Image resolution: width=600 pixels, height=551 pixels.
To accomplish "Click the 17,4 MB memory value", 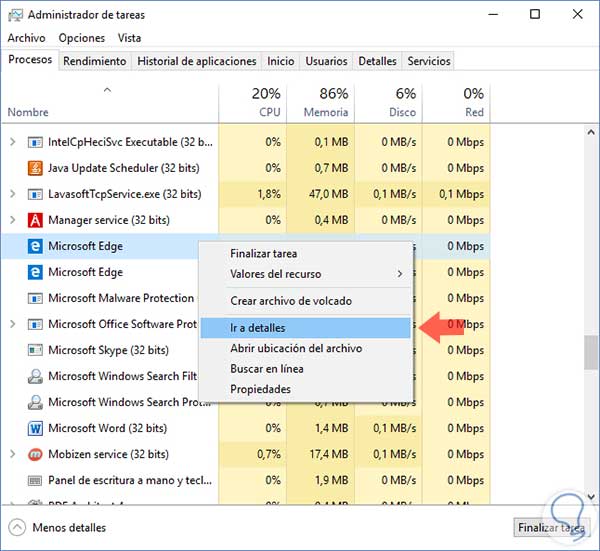I will [x=329, y=455].
